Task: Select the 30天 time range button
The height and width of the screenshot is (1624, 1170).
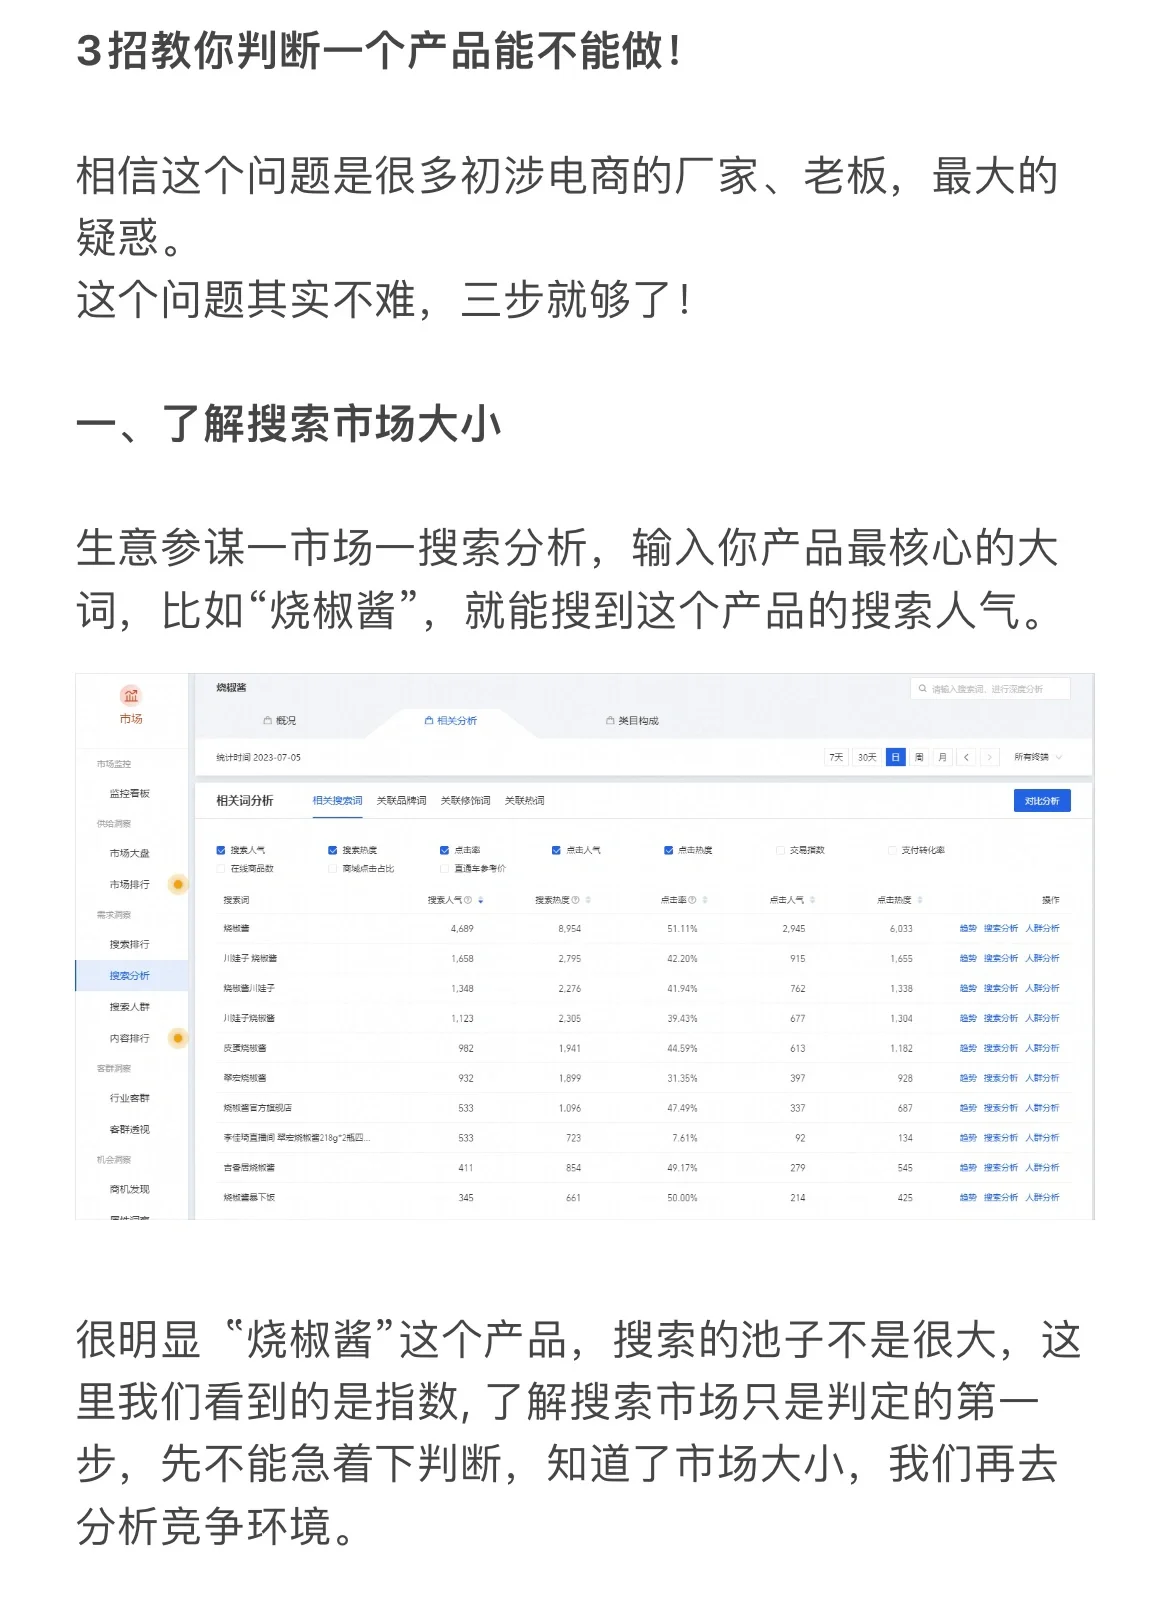Action: click(867, 757)
